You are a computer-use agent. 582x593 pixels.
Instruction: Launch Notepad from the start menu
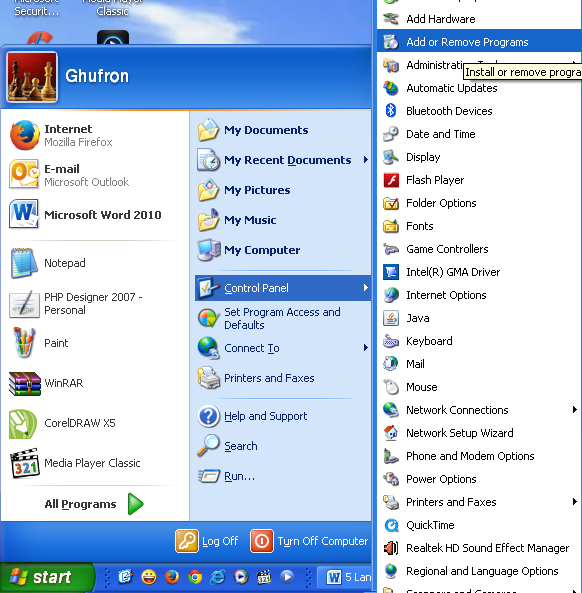95,263
